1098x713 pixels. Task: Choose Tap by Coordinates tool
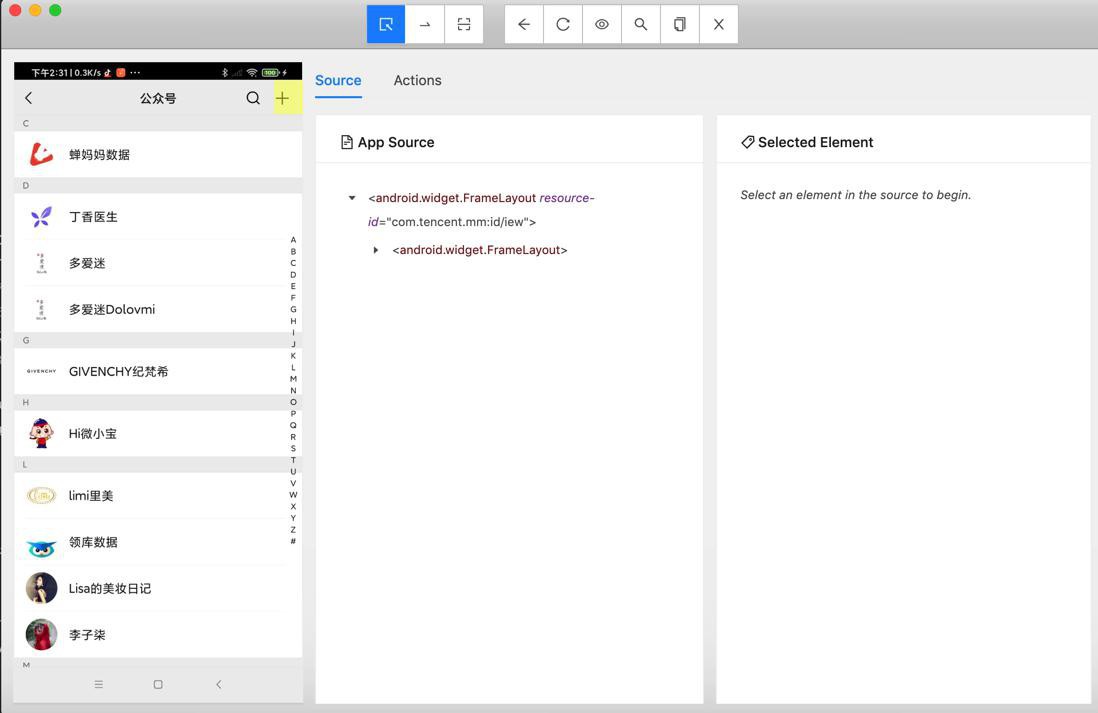pos(464,25)
